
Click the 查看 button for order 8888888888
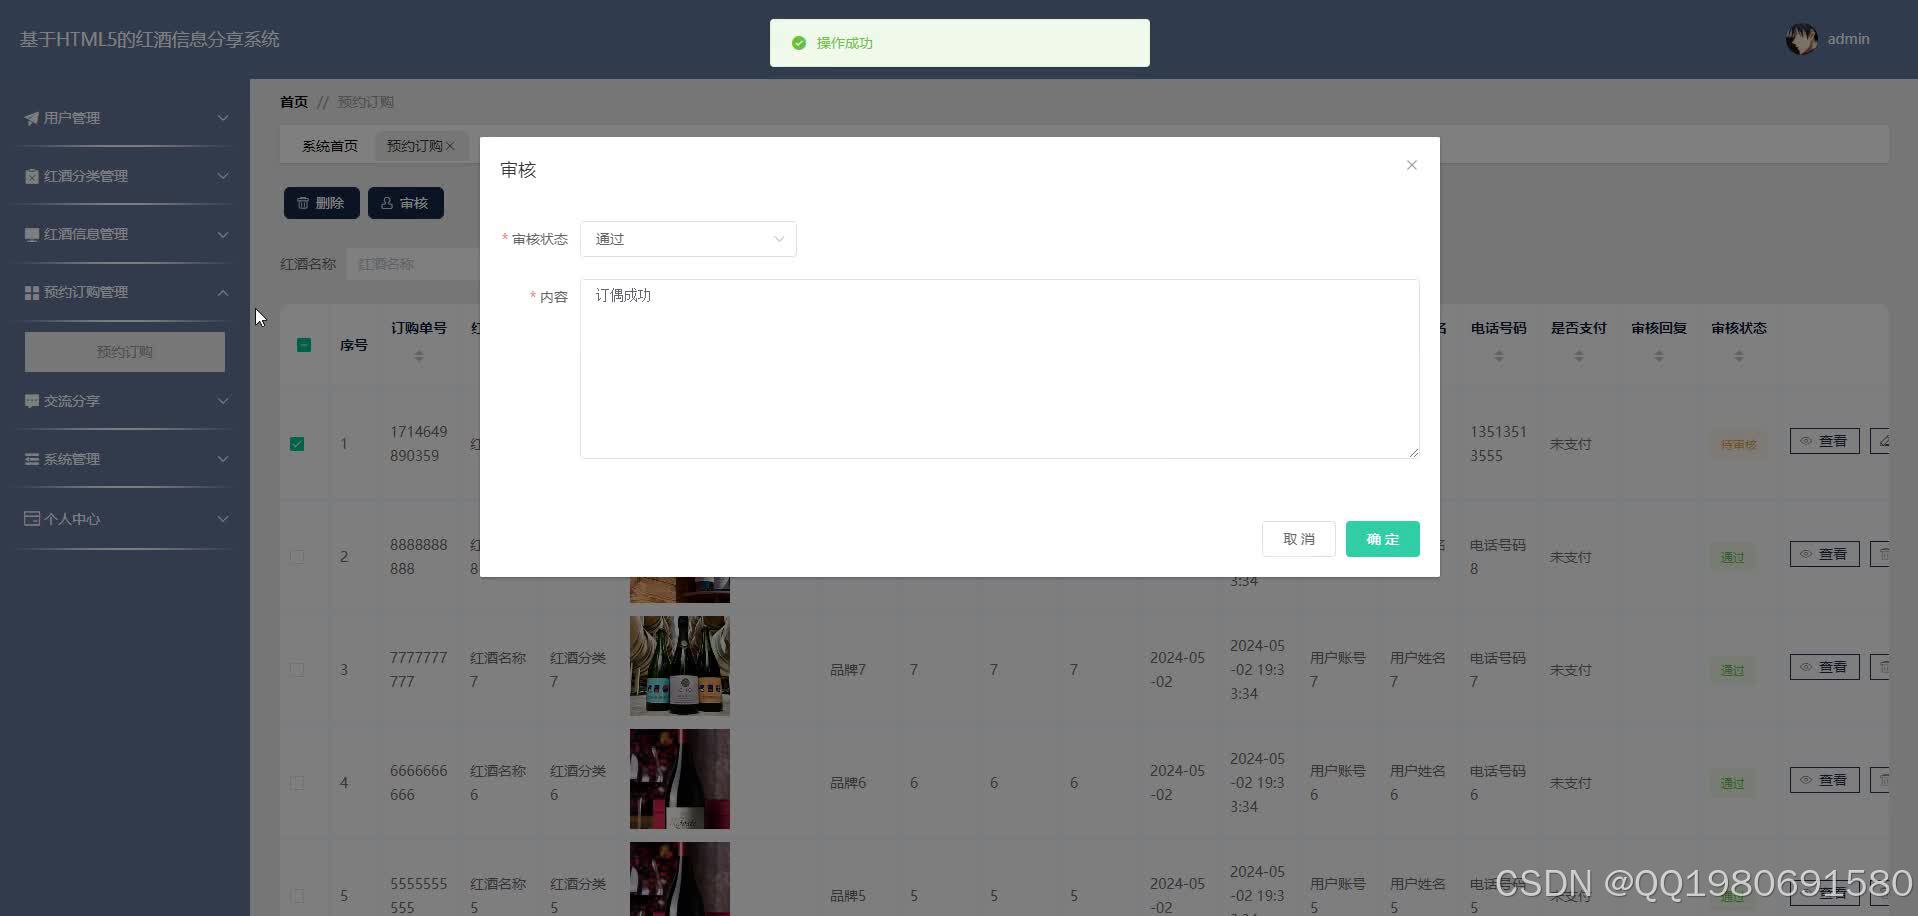pyautogui.click(x=1824, y=554)
